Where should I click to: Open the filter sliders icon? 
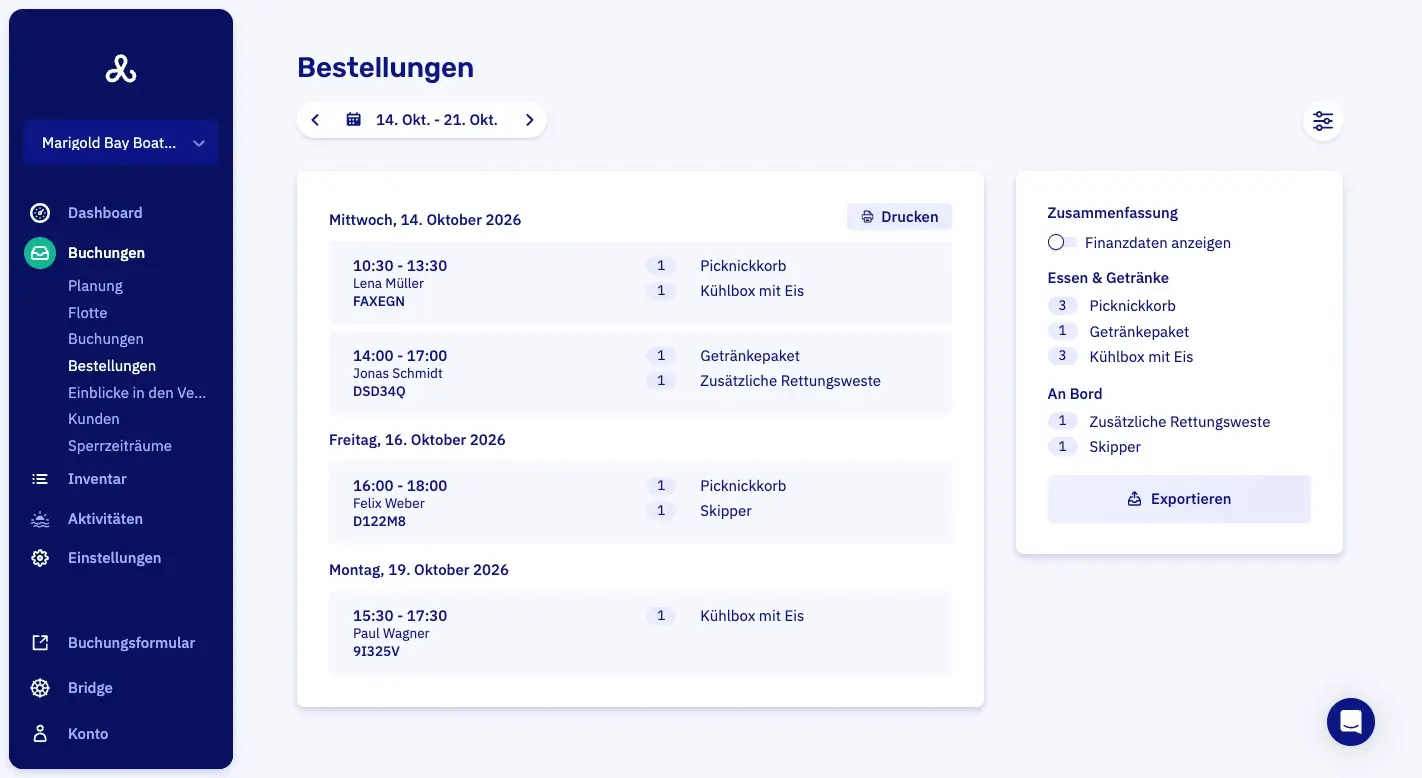tap(1323, 121)
